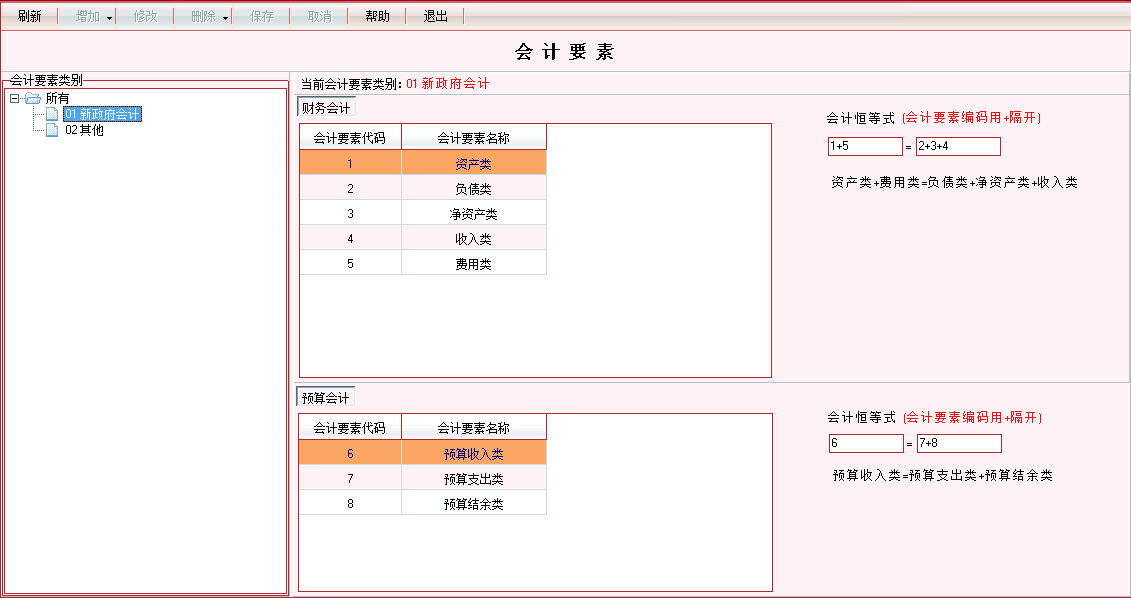
Task: Click the 02 其他 document icon
Action: tap(52, 130)
